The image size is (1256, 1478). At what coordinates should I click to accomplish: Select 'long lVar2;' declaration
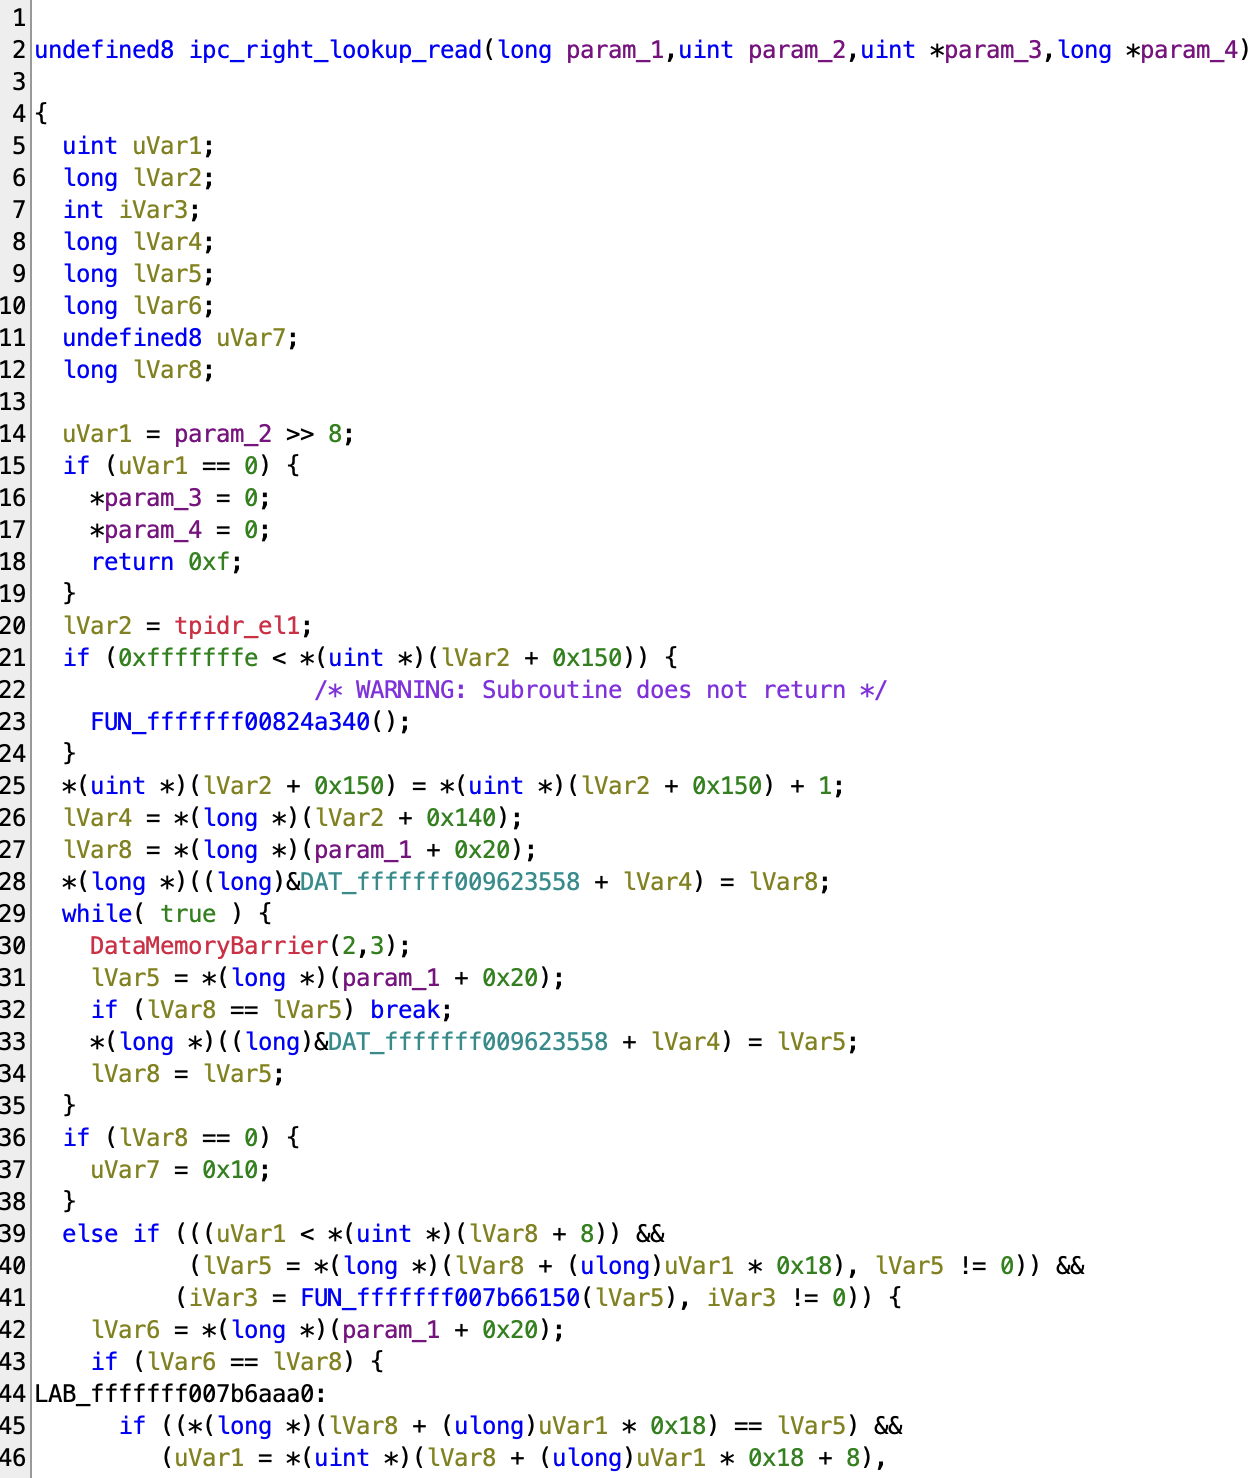(x=138, y=178)
